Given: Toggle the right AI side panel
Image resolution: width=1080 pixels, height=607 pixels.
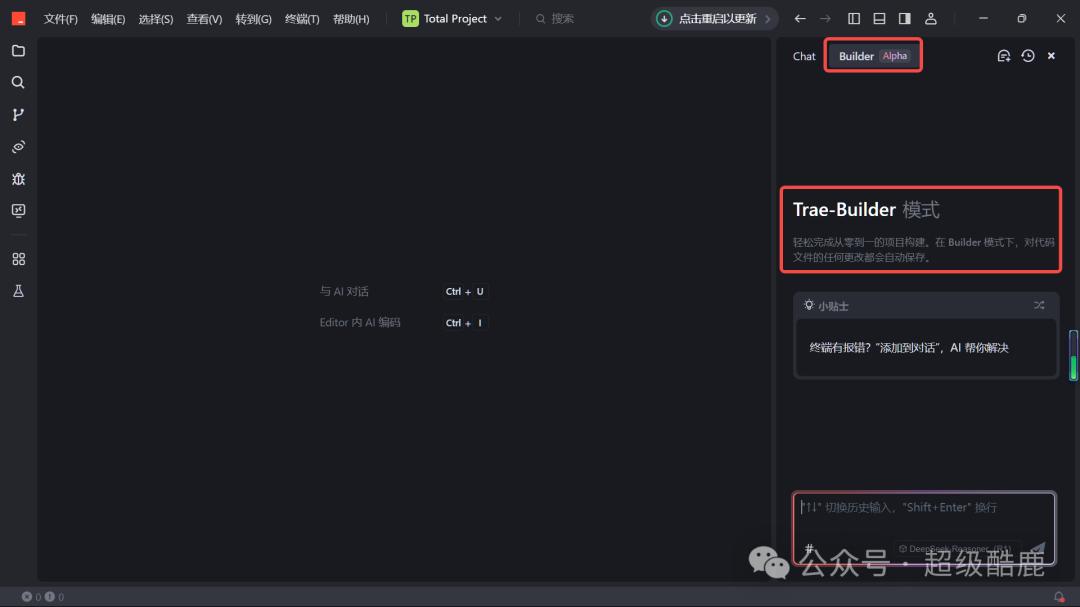Looking at the screenshot, I should (905, 19).
